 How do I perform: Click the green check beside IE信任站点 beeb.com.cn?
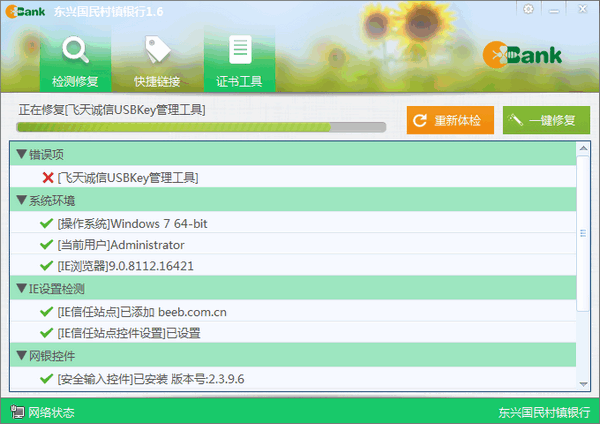point(46,311)
